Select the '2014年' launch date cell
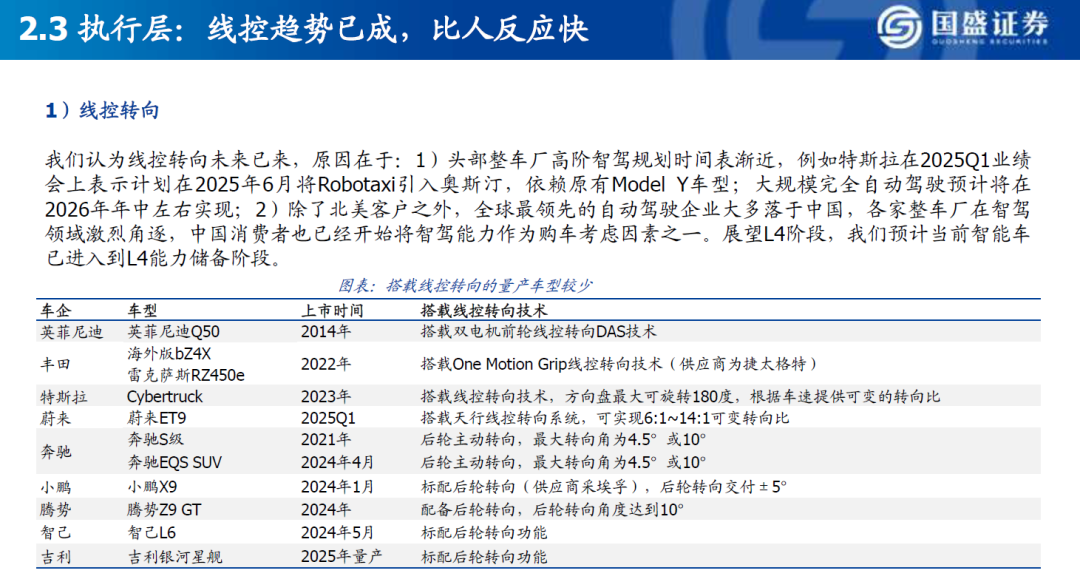Image resolution: width=1080 pixels, height=579 pixels. click(x=326, y=332)
